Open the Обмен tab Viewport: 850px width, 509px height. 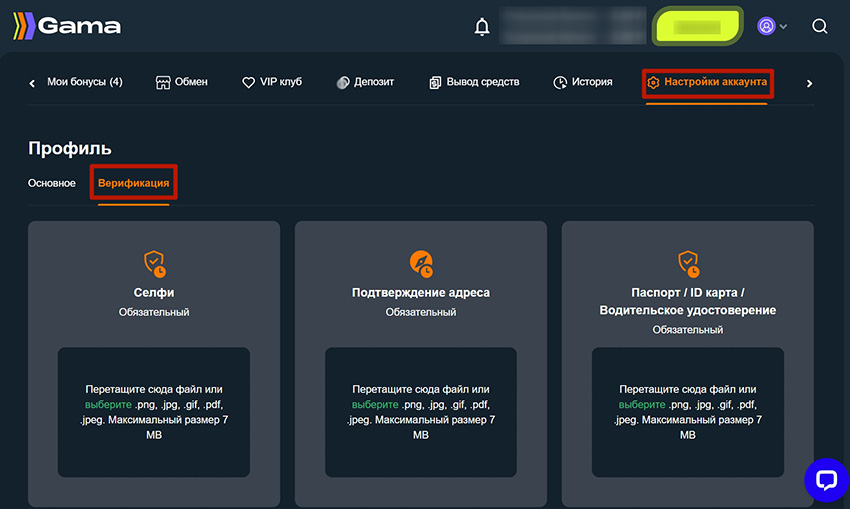[x=182, y=82]
